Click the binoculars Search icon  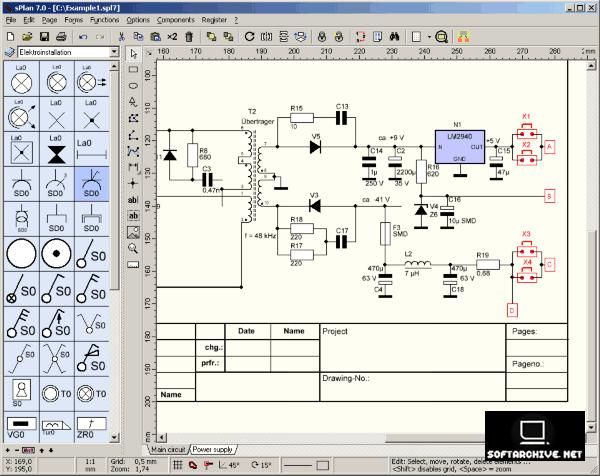coord(394,37)
